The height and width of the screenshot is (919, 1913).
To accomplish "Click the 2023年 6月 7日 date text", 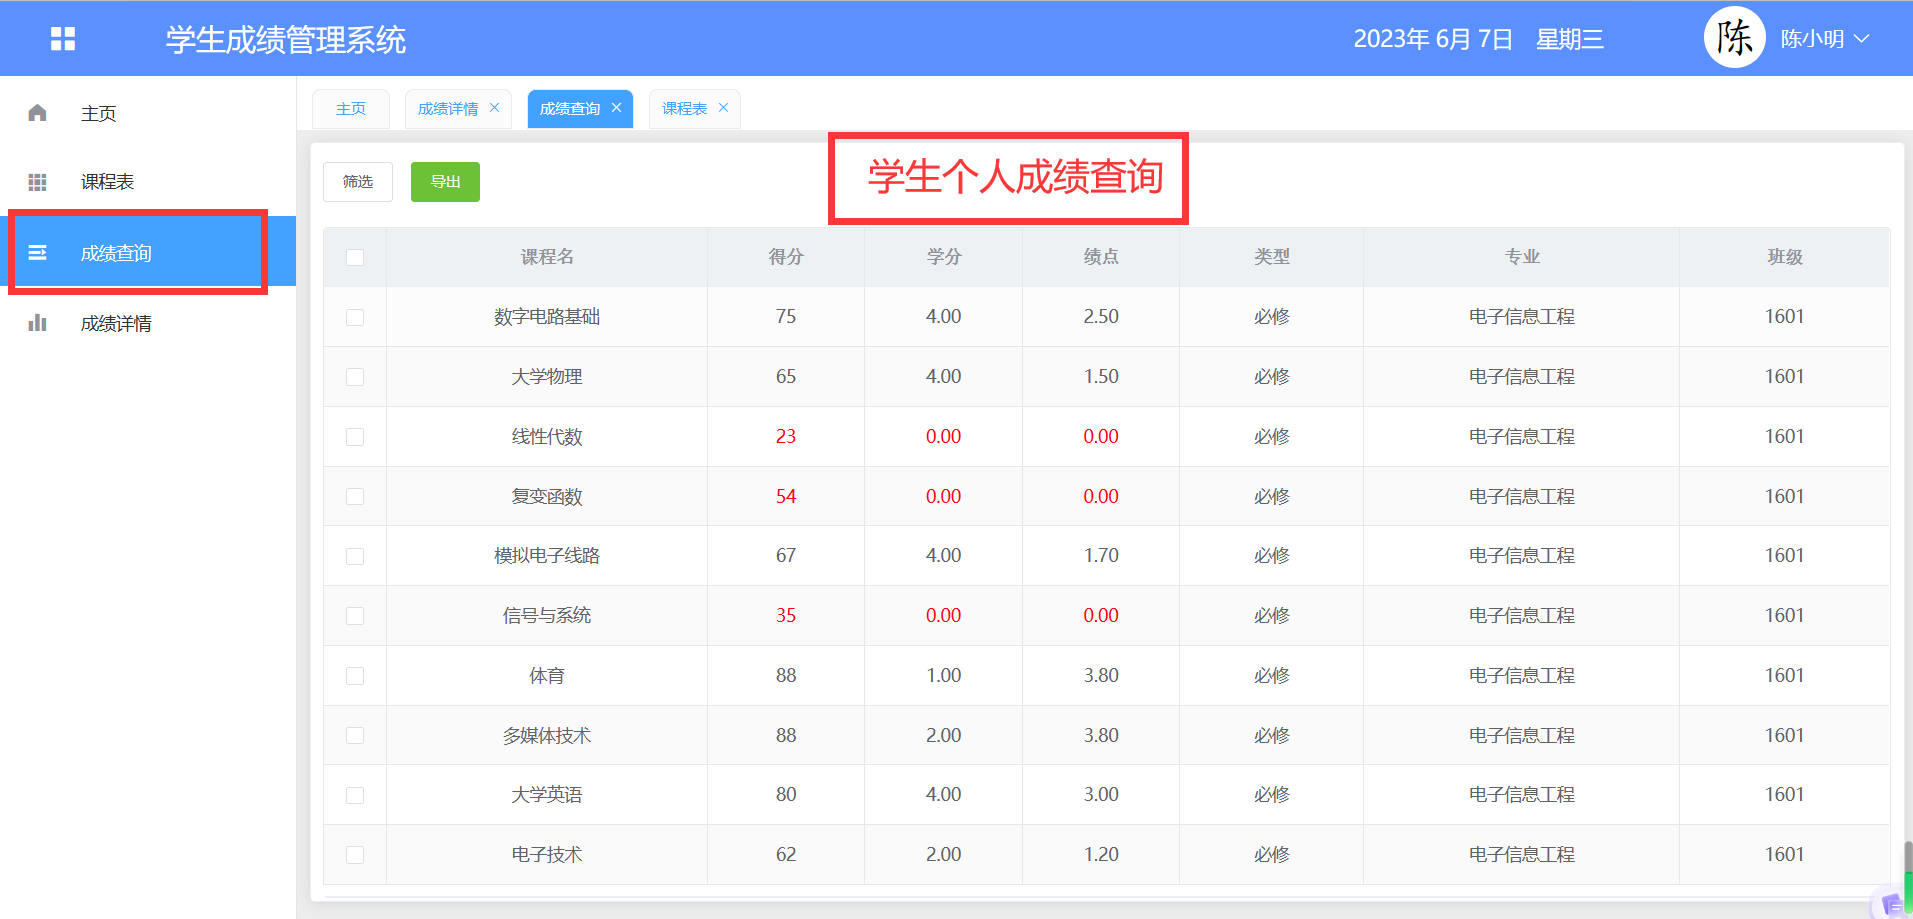I will [1433, 39].
